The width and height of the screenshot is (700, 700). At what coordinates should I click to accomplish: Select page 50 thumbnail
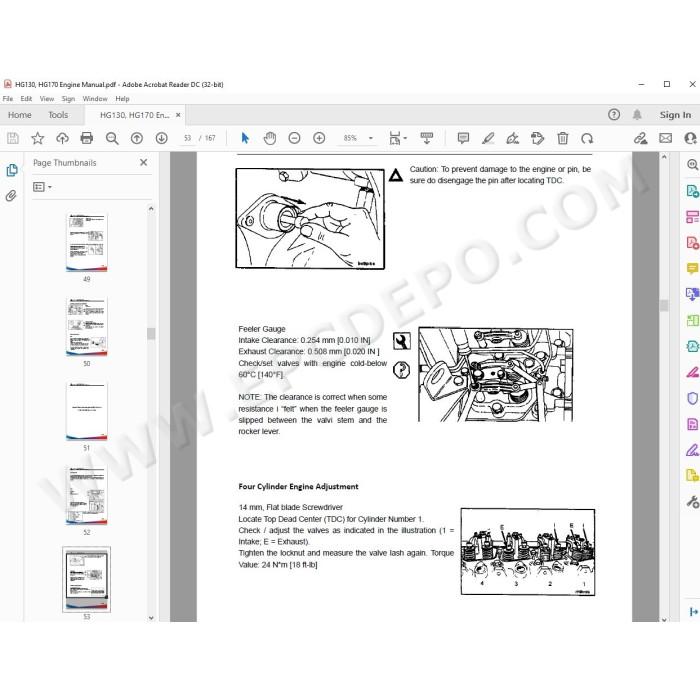tap(87, 327)
